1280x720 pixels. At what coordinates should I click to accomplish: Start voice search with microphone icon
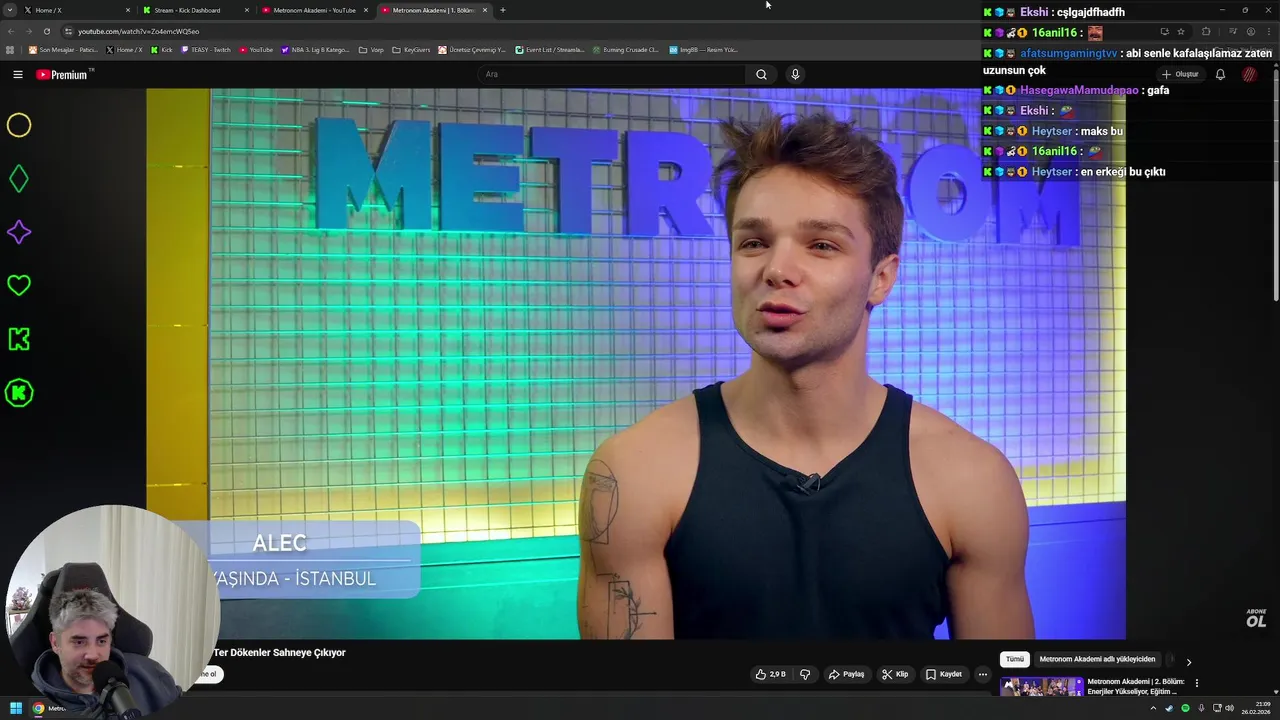click(x=795, y=74)
